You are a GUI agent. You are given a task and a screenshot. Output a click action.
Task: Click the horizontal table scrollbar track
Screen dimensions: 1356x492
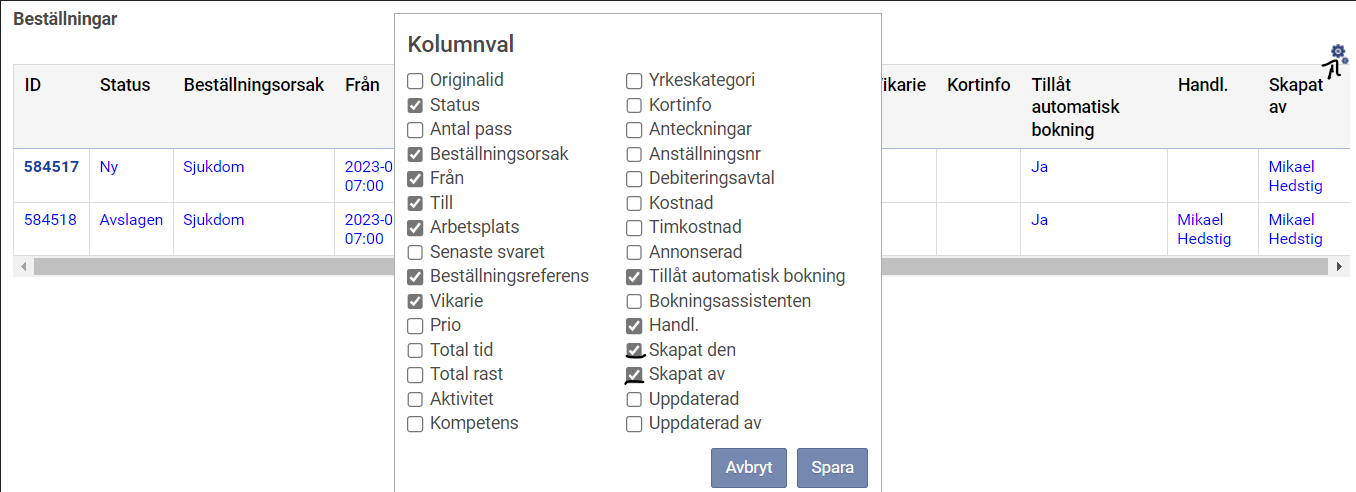(x=680, y=267)
